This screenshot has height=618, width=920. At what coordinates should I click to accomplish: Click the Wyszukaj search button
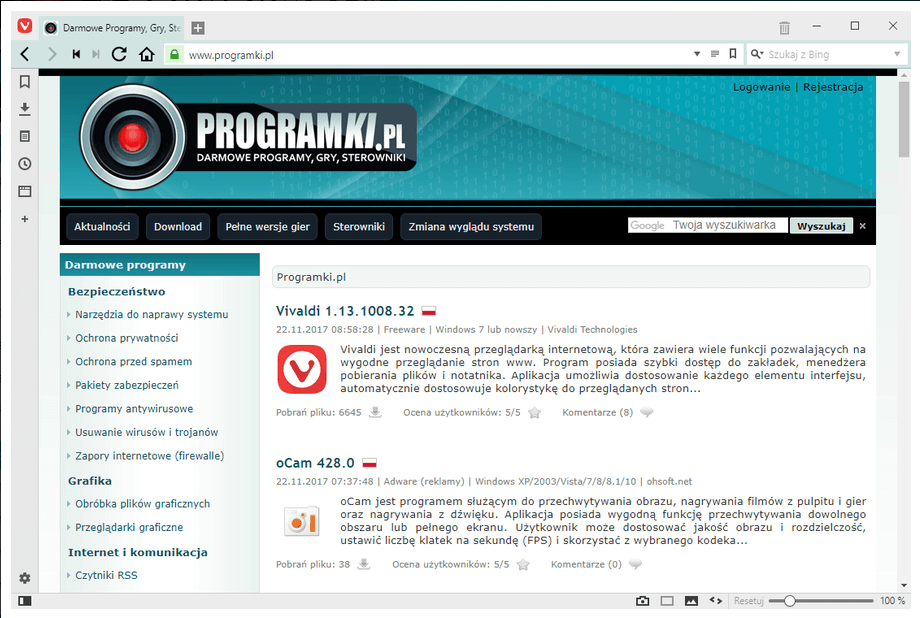[821, 226]
